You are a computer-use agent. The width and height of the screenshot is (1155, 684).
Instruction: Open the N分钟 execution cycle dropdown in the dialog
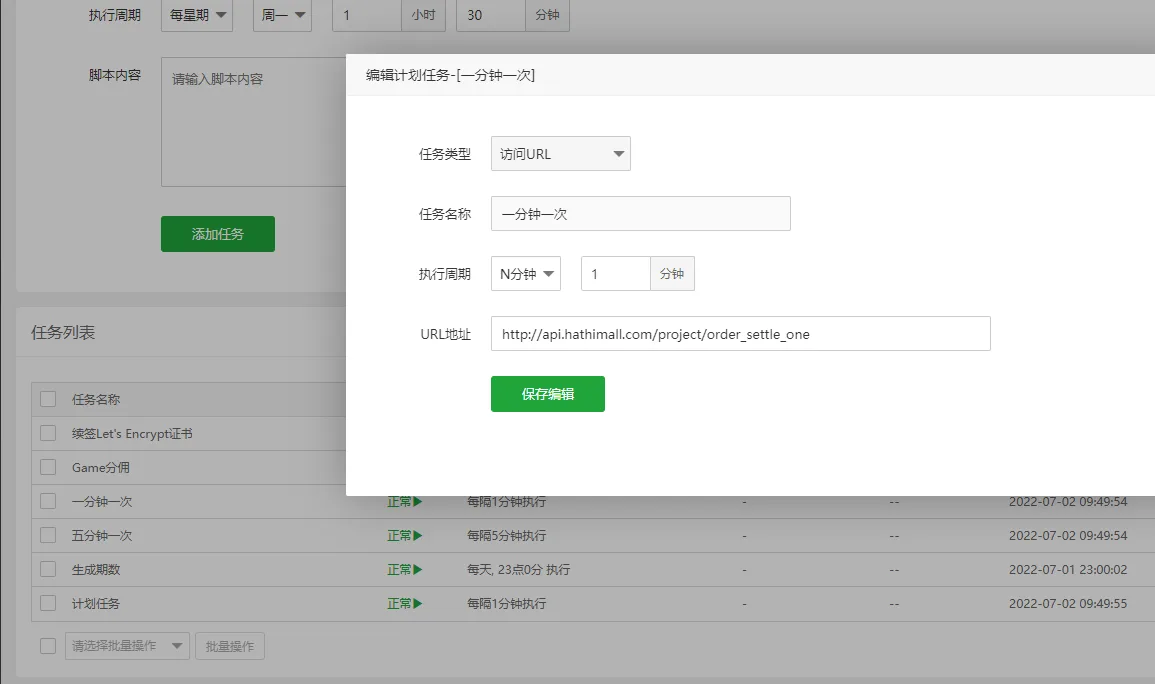(526, 274)
